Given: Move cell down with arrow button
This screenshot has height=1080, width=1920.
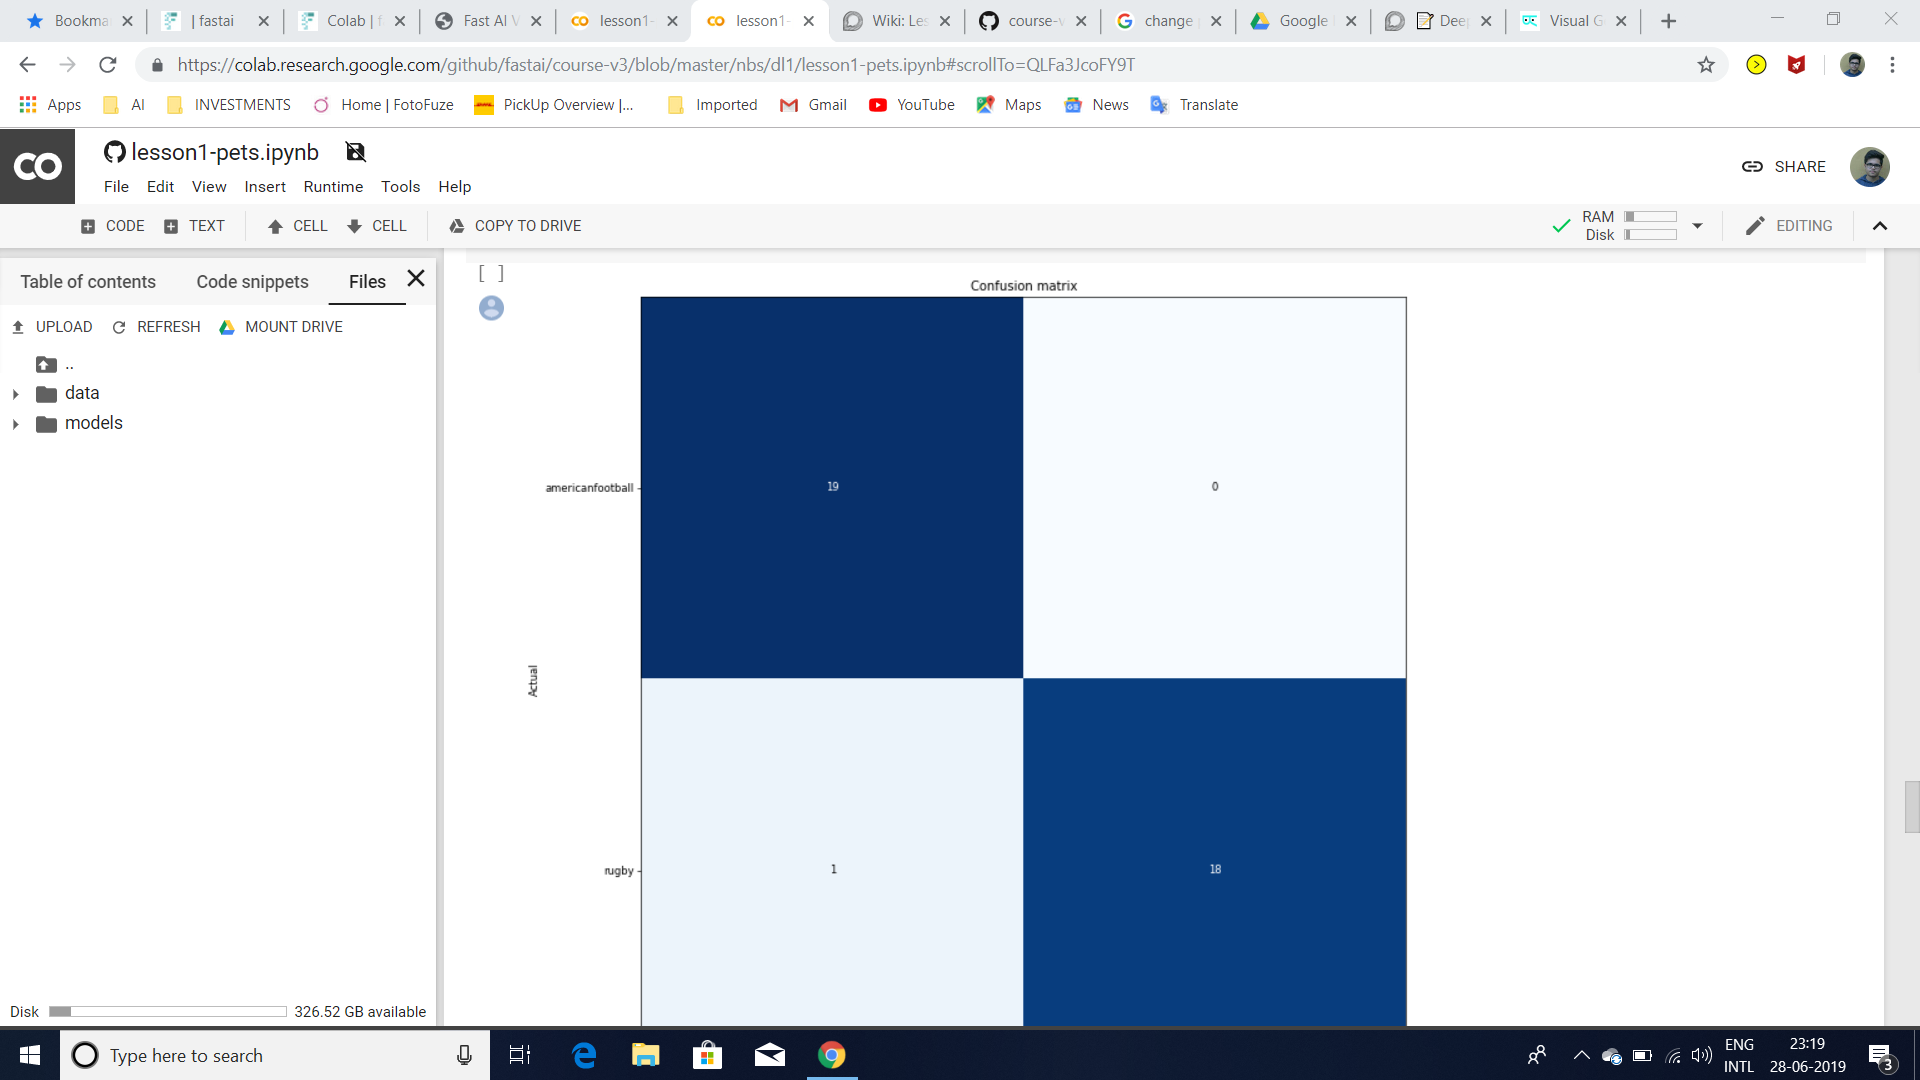Looking at the screenshot, I should coord(376,226).
